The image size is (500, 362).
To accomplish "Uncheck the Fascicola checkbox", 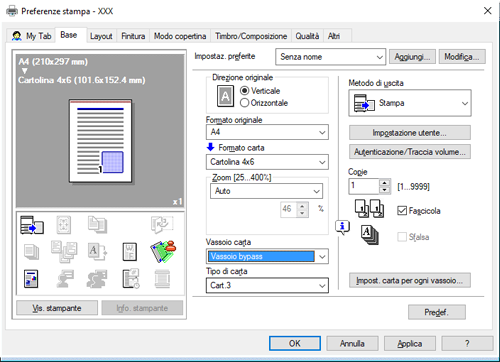I will [402, 211].
